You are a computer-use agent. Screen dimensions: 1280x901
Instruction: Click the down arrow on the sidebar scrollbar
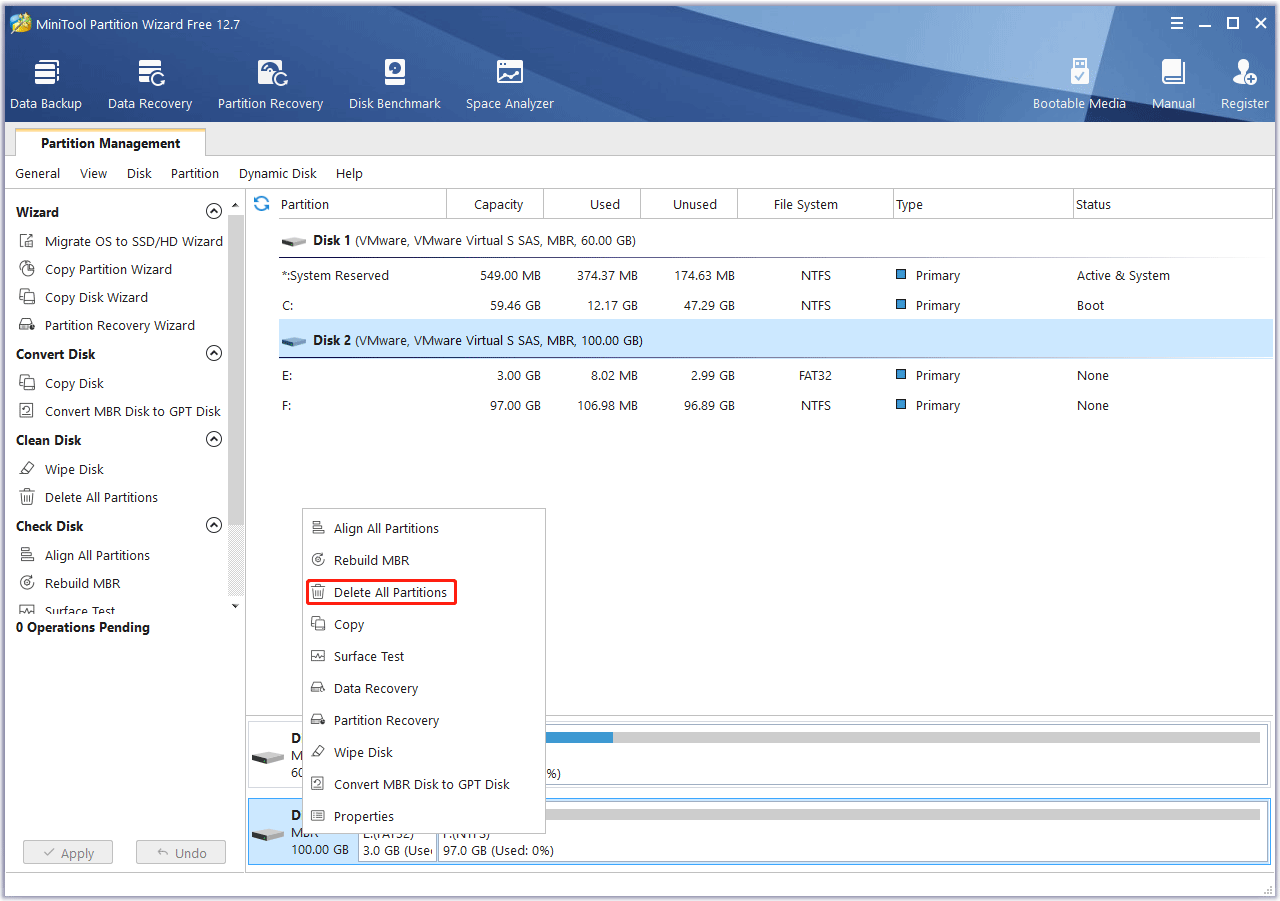pos(236,606)
